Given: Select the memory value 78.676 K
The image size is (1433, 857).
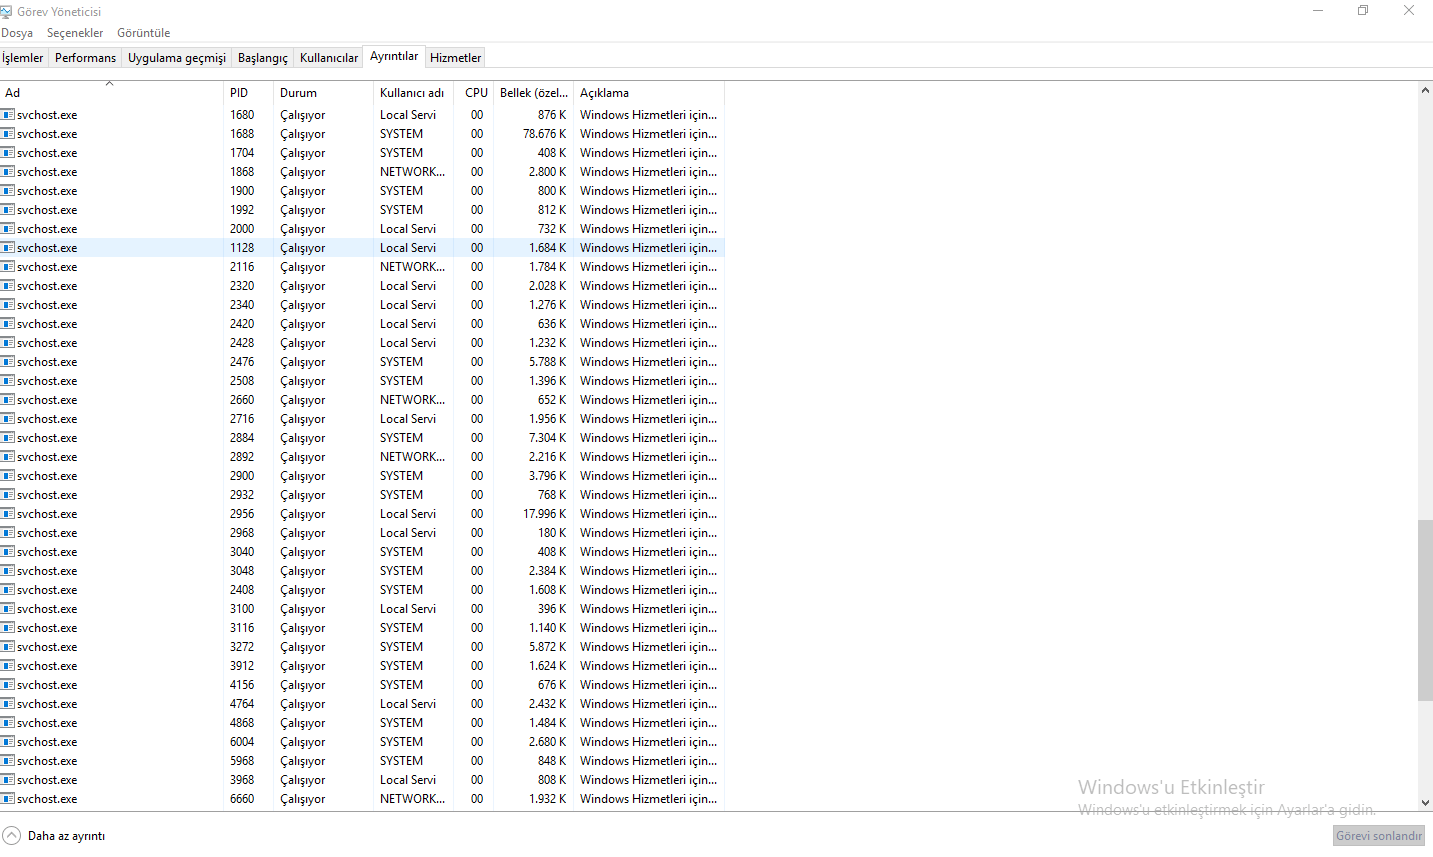Looking at the screenshot, I should pyautogui.click(x=544, y=134).
